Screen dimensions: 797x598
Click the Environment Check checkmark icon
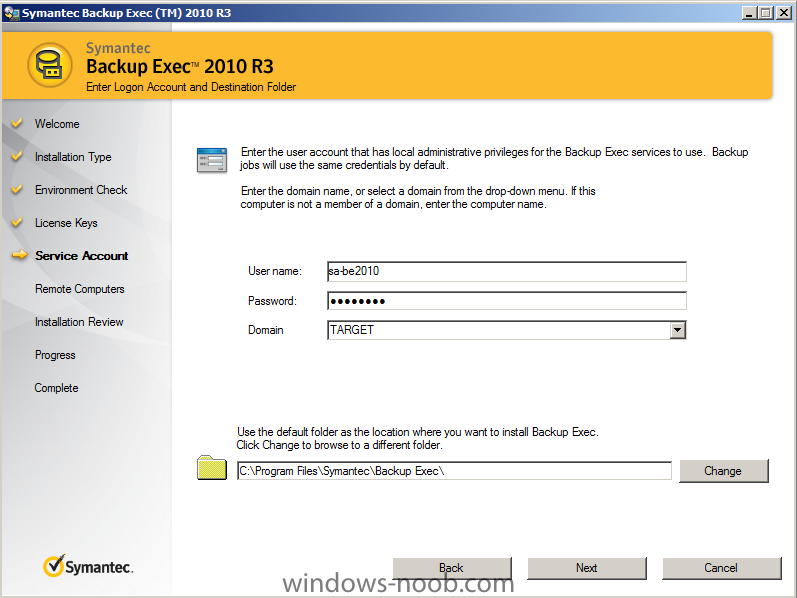(17, 189)
